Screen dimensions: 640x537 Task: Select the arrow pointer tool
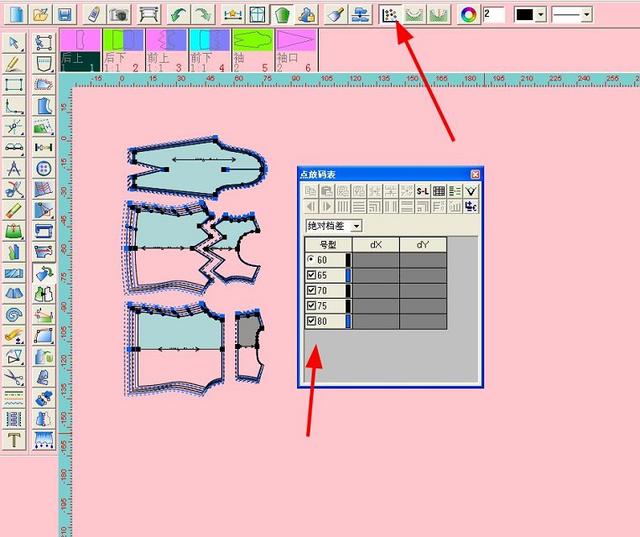pyautogui.click(x=13, y=43)
